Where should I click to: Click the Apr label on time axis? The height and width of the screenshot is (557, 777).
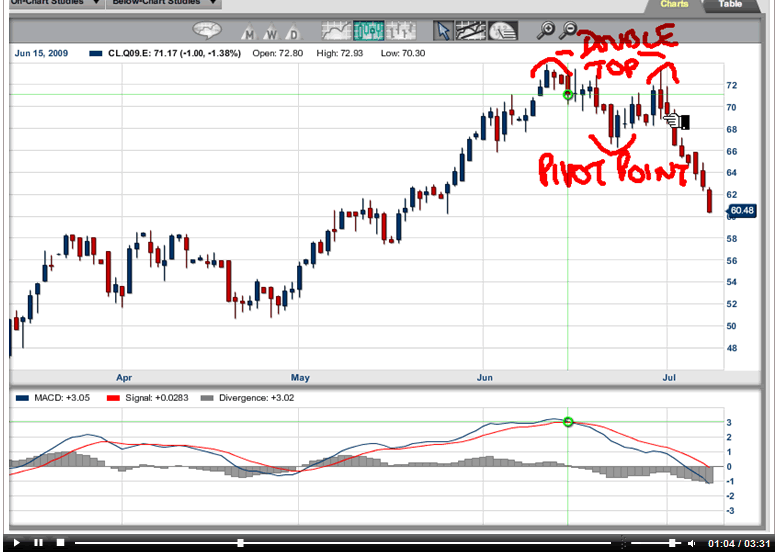(124, 378)
